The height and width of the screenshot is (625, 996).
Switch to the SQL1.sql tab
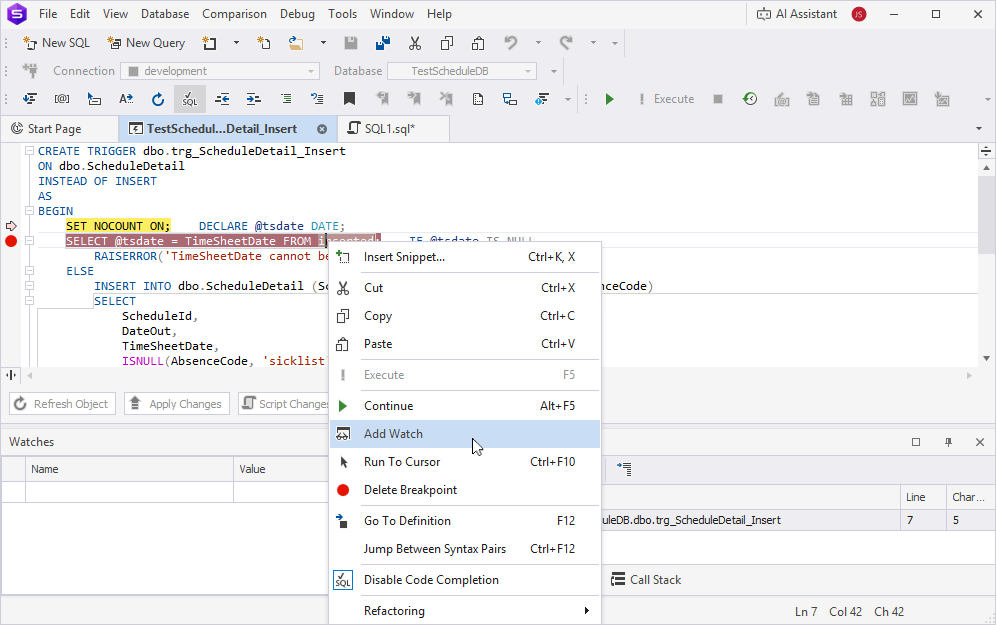(389, 129)
